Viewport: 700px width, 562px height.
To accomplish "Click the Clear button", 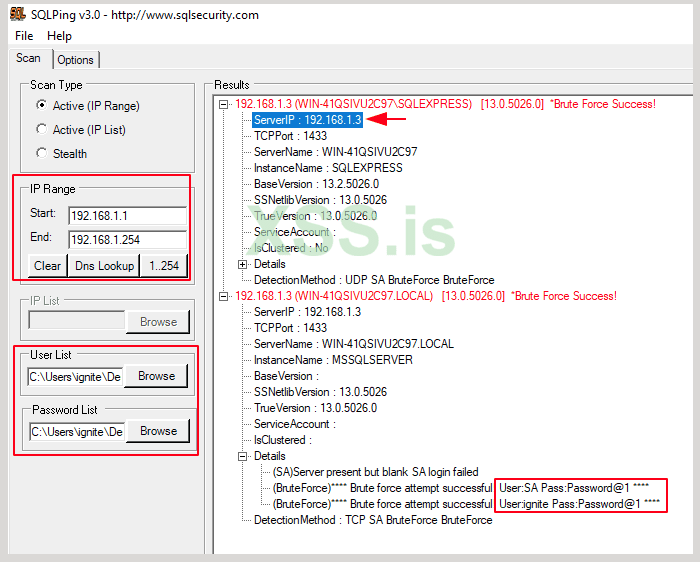I will (x=47, y=266).
